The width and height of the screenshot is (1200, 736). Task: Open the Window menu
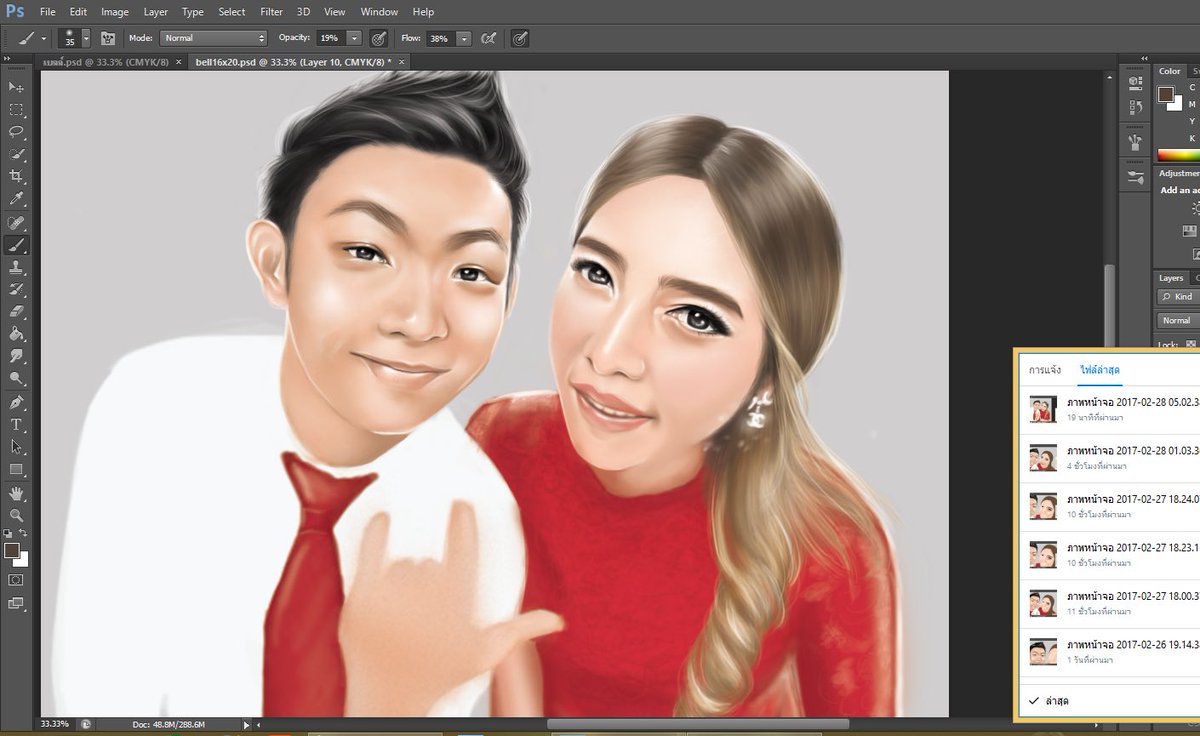pyautogui.click(x=379, y=12)
